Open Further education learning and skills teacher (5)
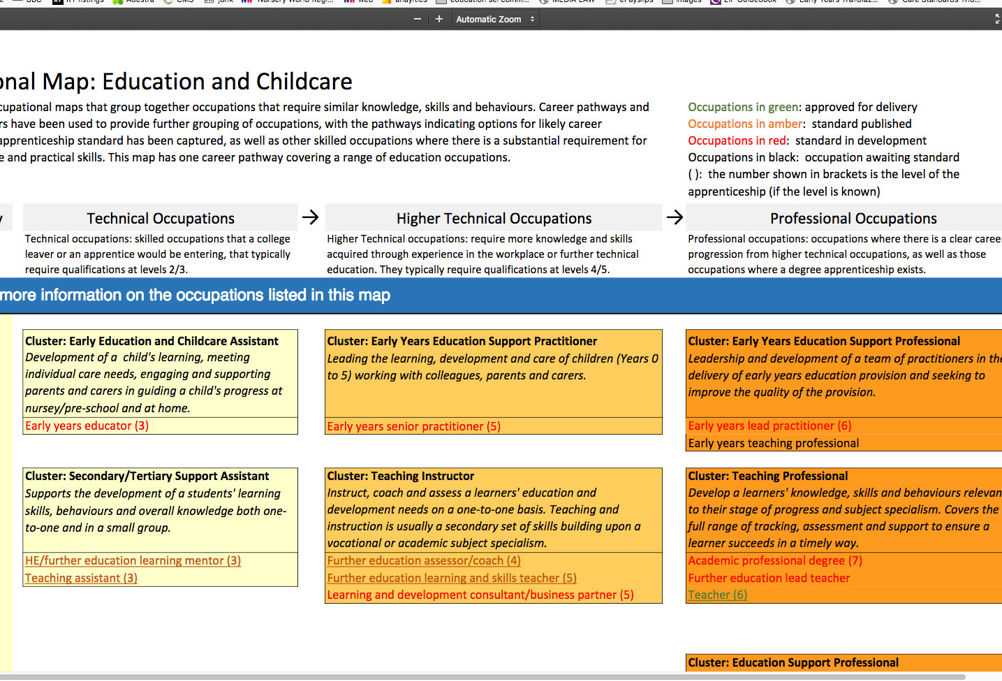 click(x=452, y=578)
